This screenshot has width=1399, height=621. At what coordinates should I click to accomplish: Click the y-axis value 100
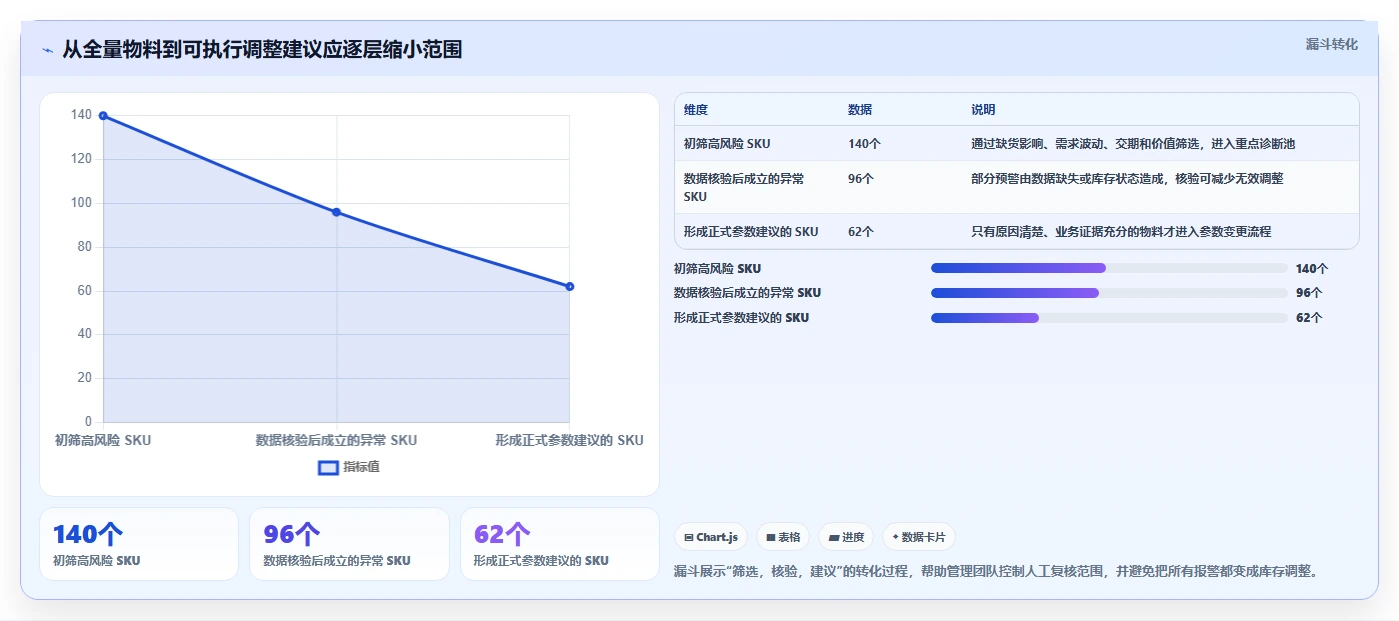coord(81,203)
